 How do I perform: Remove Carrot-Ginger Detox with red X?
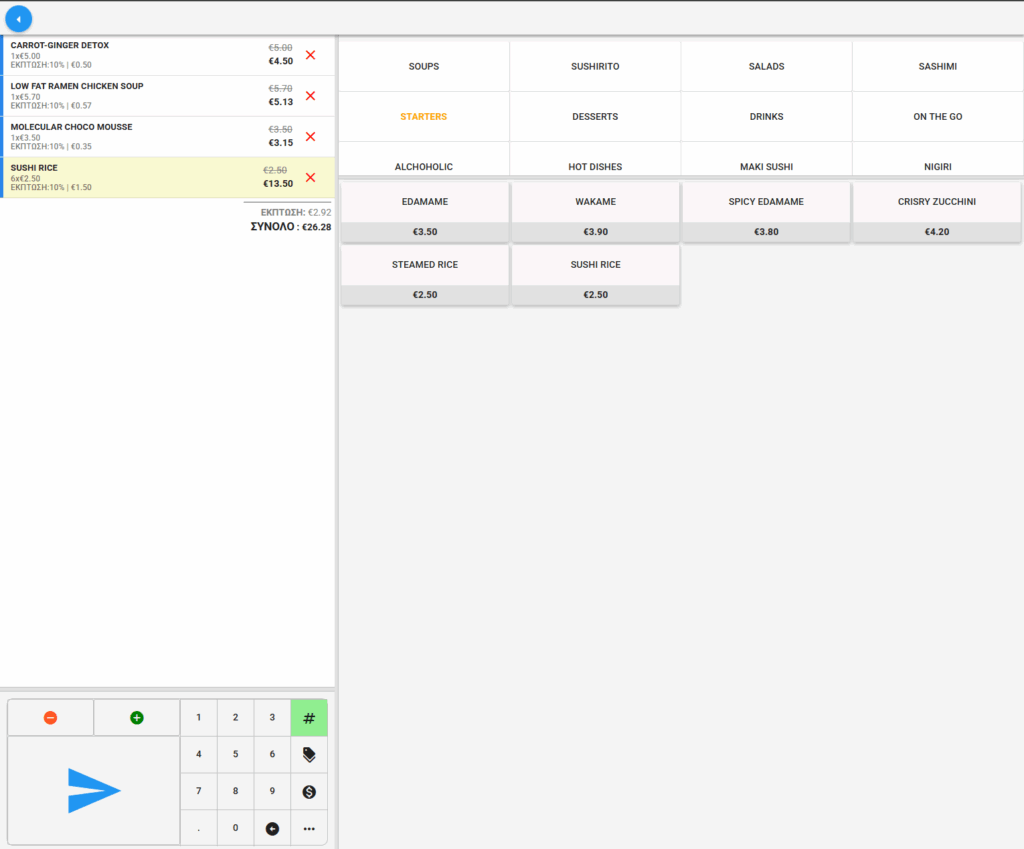click(x=310, y=55)
